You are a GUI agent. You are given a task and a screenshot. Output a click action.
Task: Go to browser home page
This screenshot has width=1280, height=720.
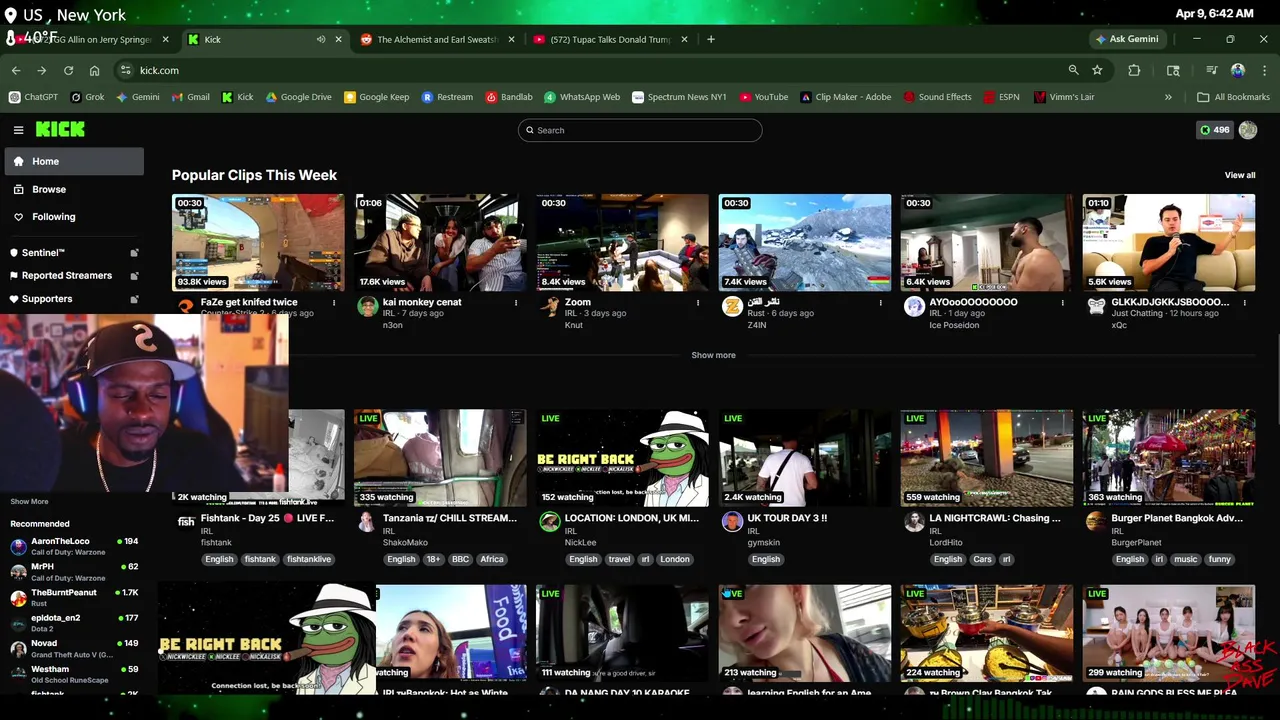pyautogui.click(x=94, y=70)
